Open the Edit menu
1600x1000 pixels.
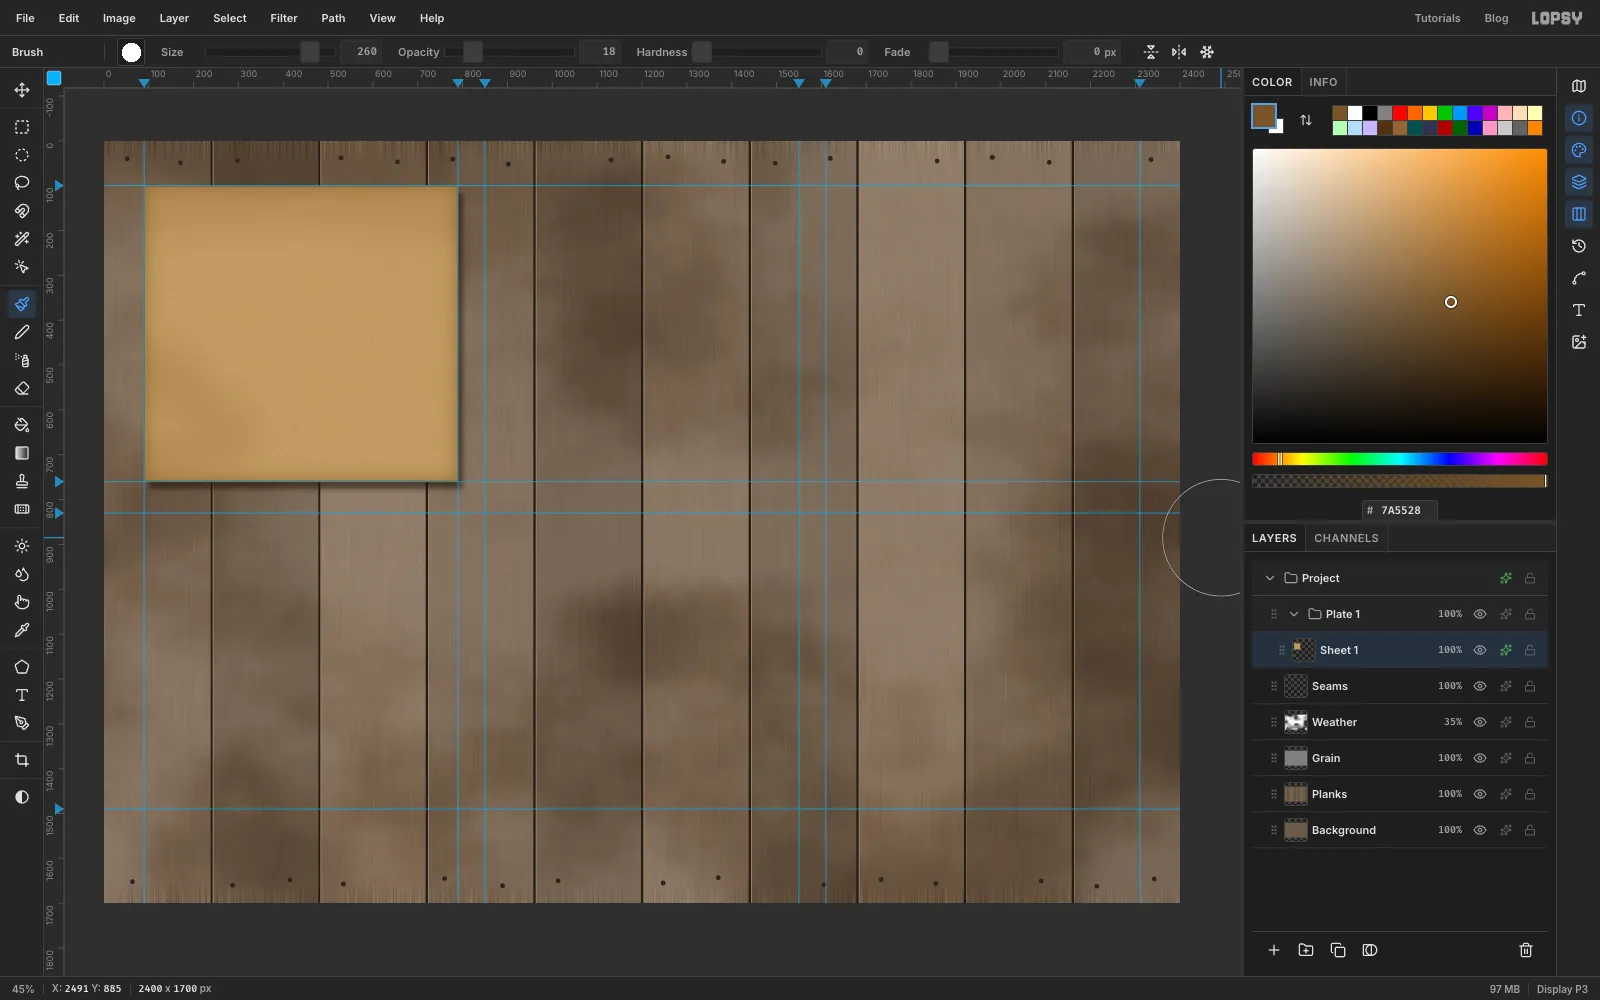(x=69, y=18)
